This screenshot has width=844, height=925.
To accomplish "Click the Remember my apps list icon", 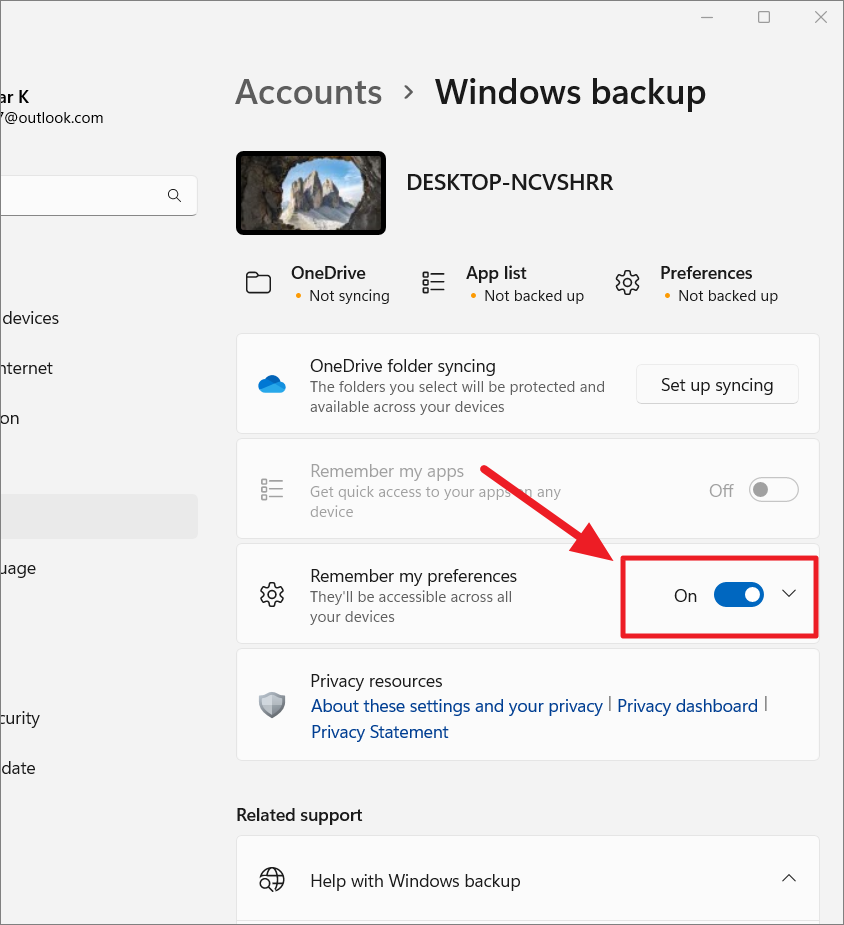I will pyautogui.click(x=271, y=489).
